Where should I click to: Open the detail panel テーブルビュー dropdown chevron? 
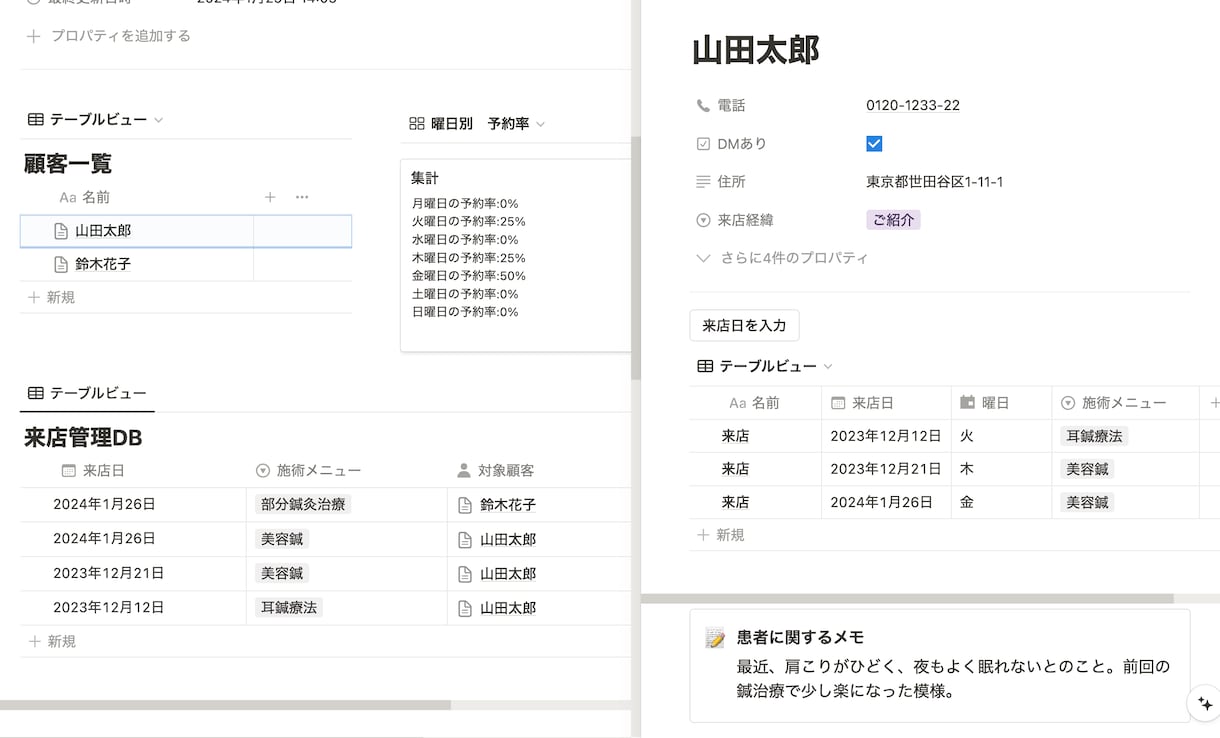point(828,367)
